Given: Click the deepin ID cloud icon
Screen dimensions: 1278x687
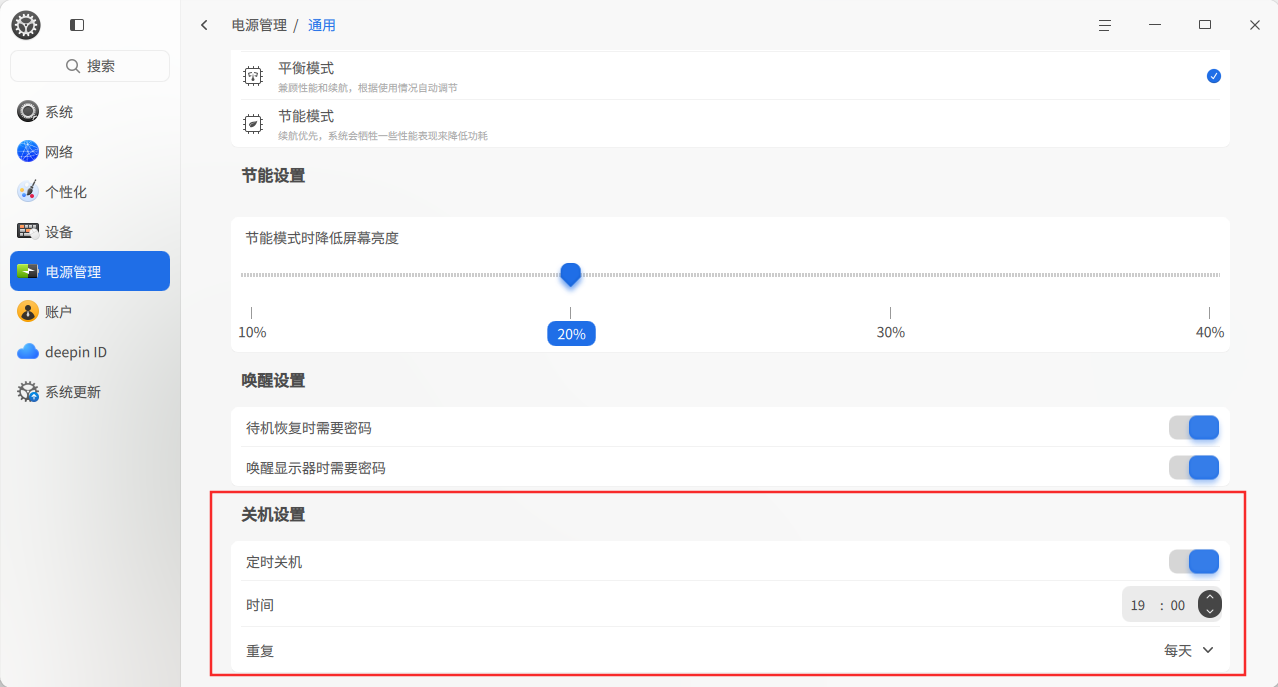Looking at the screenshot, I should point(28,352).
